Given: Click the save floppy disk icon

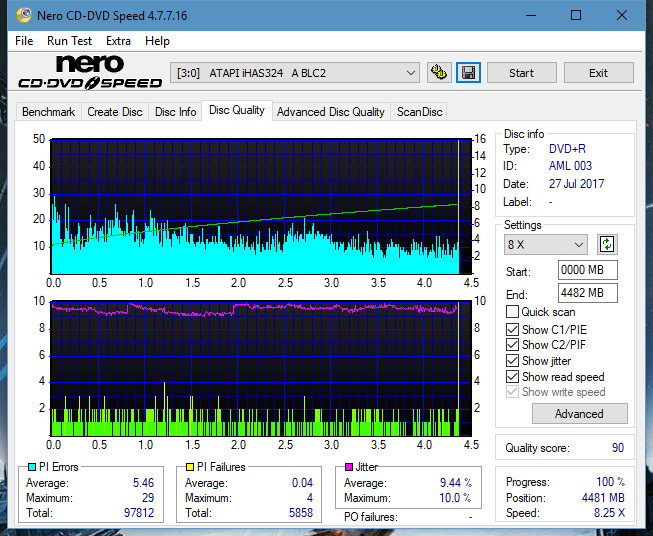Looking at the screenshot, I should 468,73.
